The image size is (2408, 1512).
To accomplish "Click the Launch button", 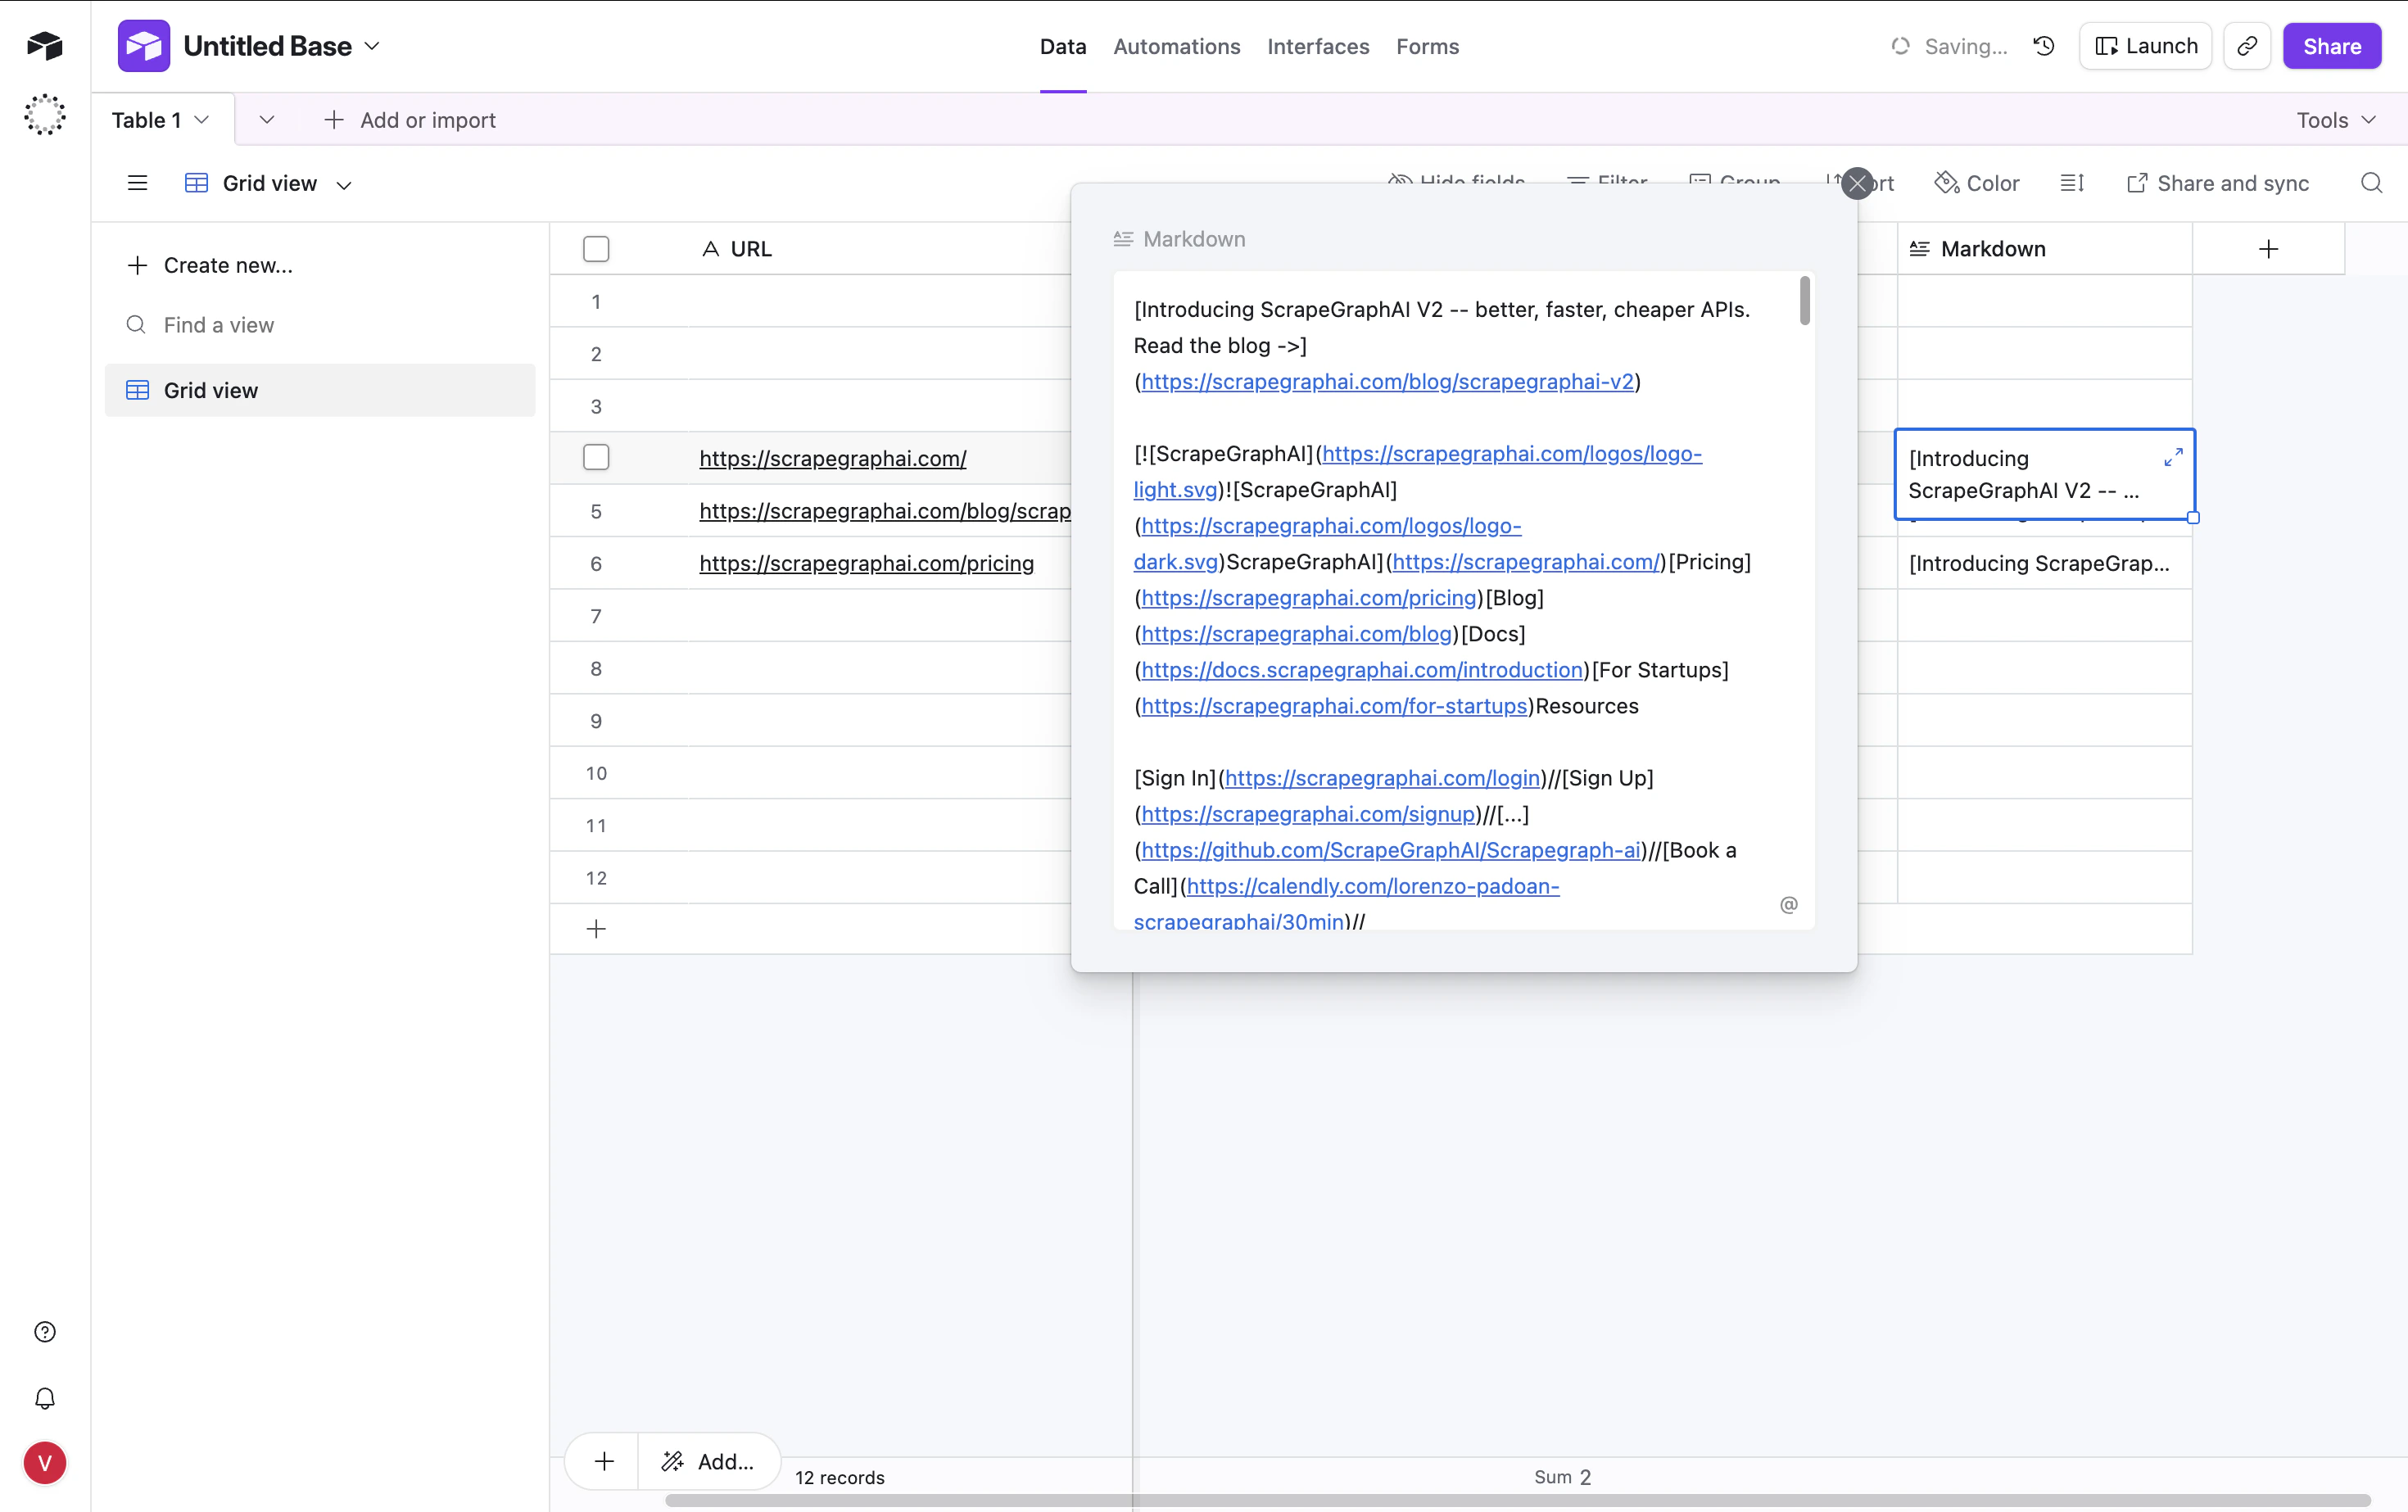I will coord(2146,46).
